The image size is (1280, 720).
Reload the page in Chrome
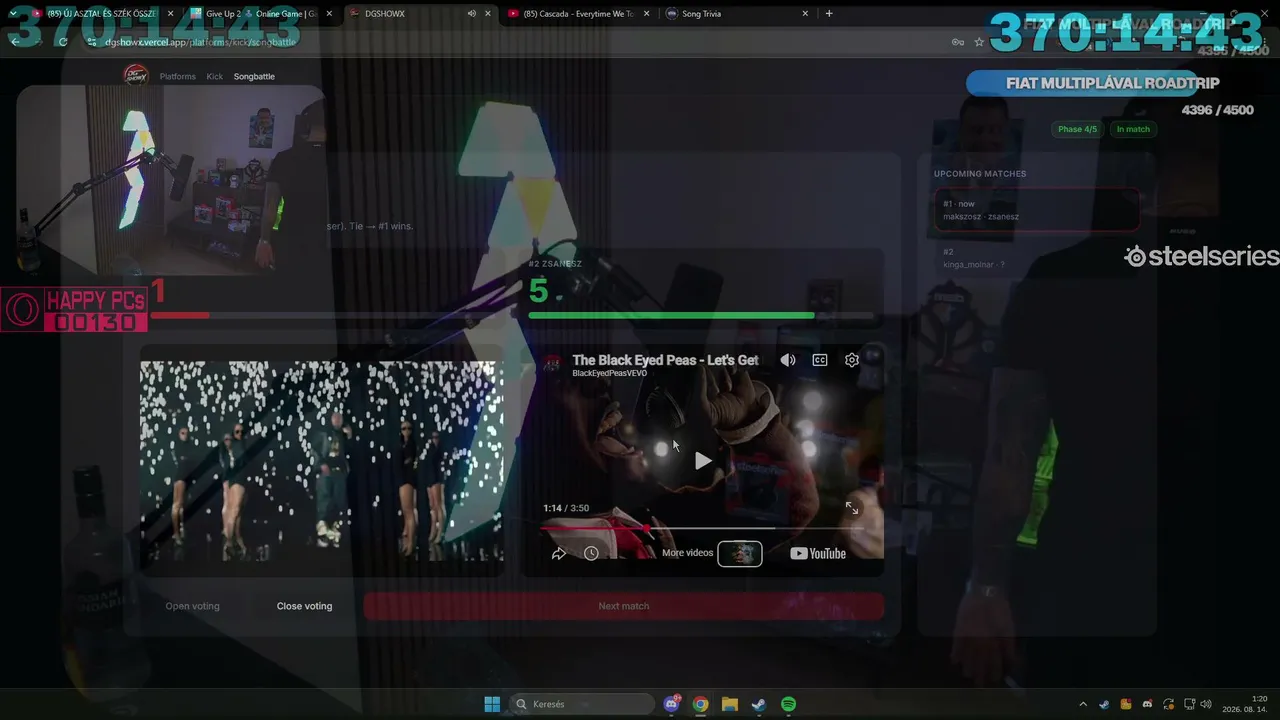pos(63,42)
